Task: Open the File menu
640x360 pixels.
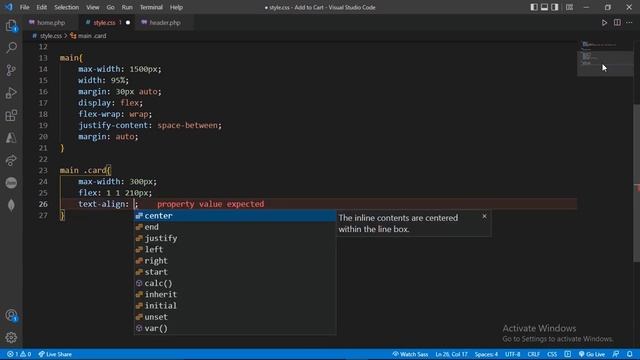Action: coord(24,7)
